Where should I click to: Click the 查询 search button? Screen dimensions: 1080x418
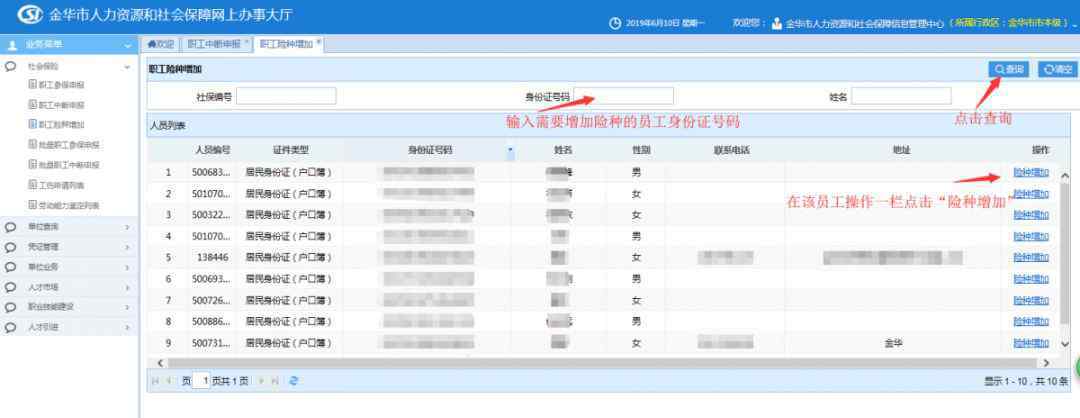[x=1009, y=69]
